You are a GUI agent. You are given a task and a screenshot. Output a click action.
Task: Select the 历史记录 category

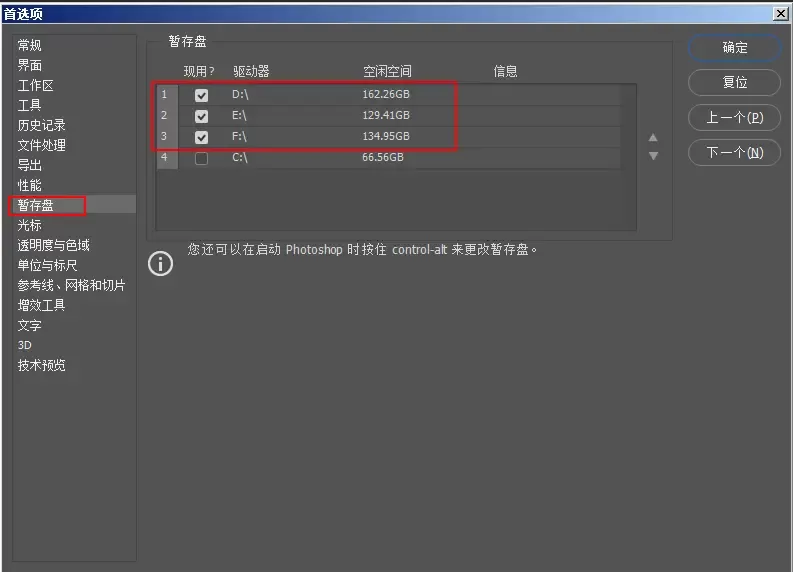pyautogui.click(x=41, y=125)
